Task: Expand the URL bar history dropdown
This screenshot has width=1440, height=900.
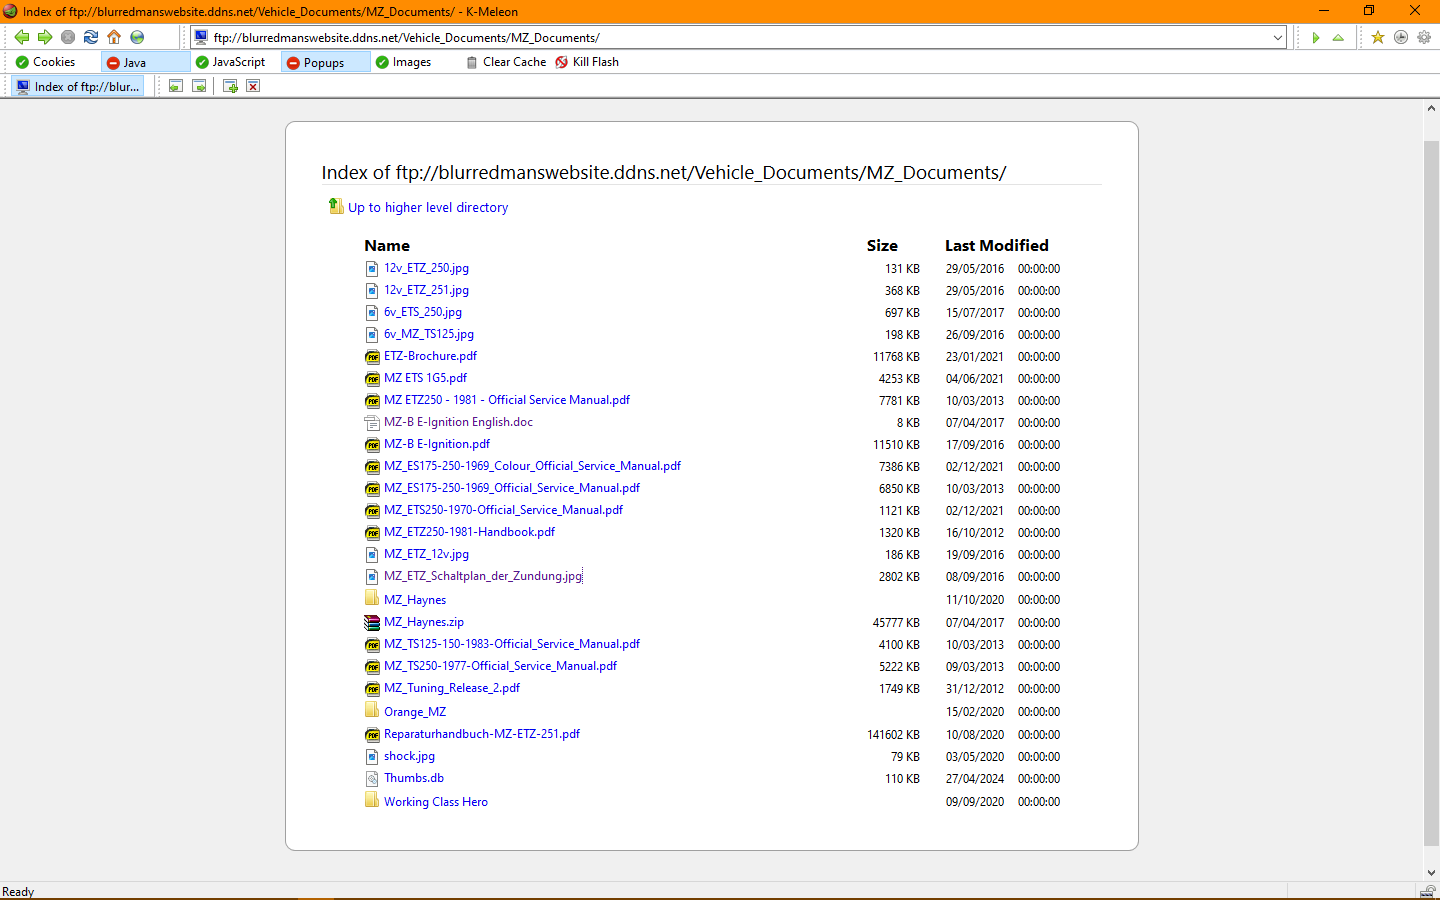Action: coord(1278,38)
